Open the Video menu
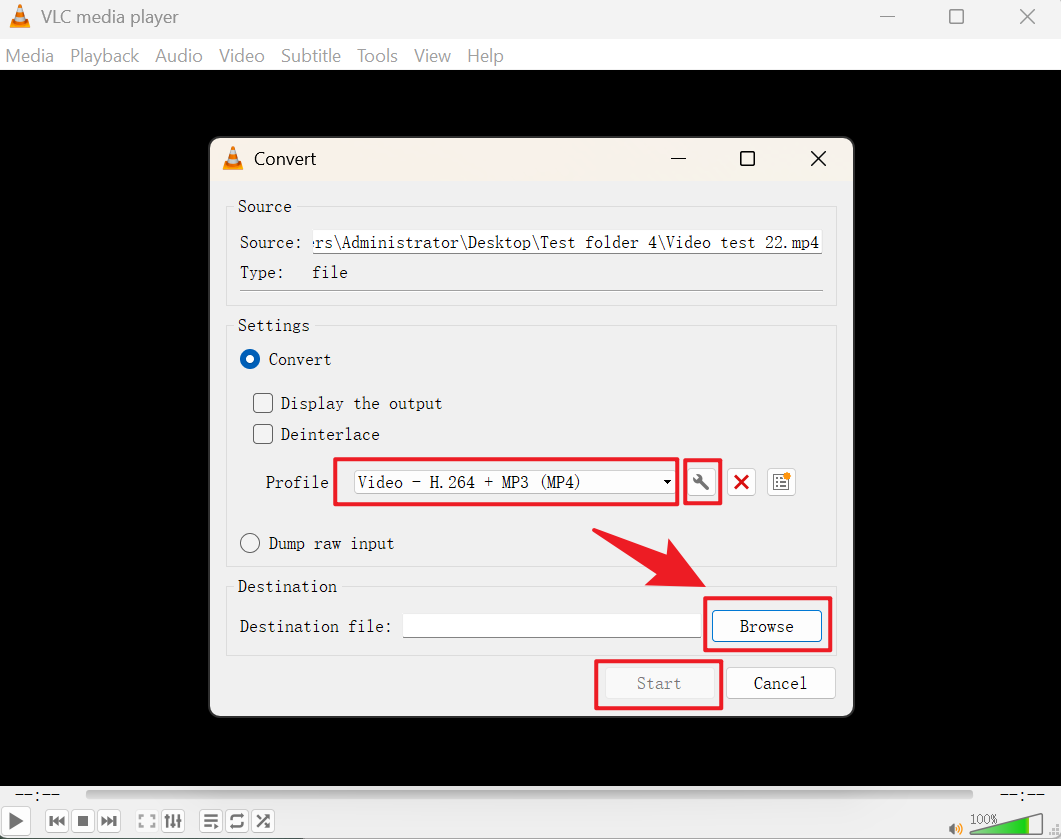The image size is (1061, 839). pos(242,55)
